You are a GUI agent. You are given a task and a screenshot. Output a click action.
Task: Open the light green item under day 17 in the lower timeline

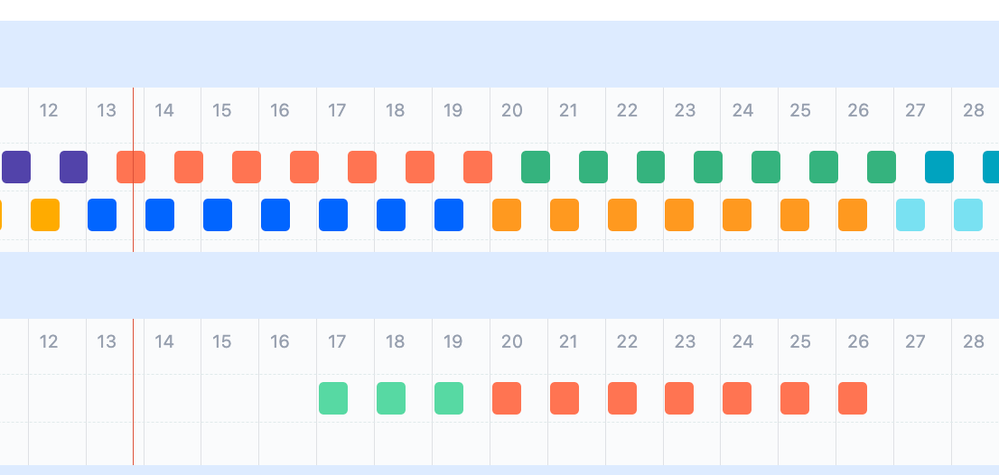333,398
